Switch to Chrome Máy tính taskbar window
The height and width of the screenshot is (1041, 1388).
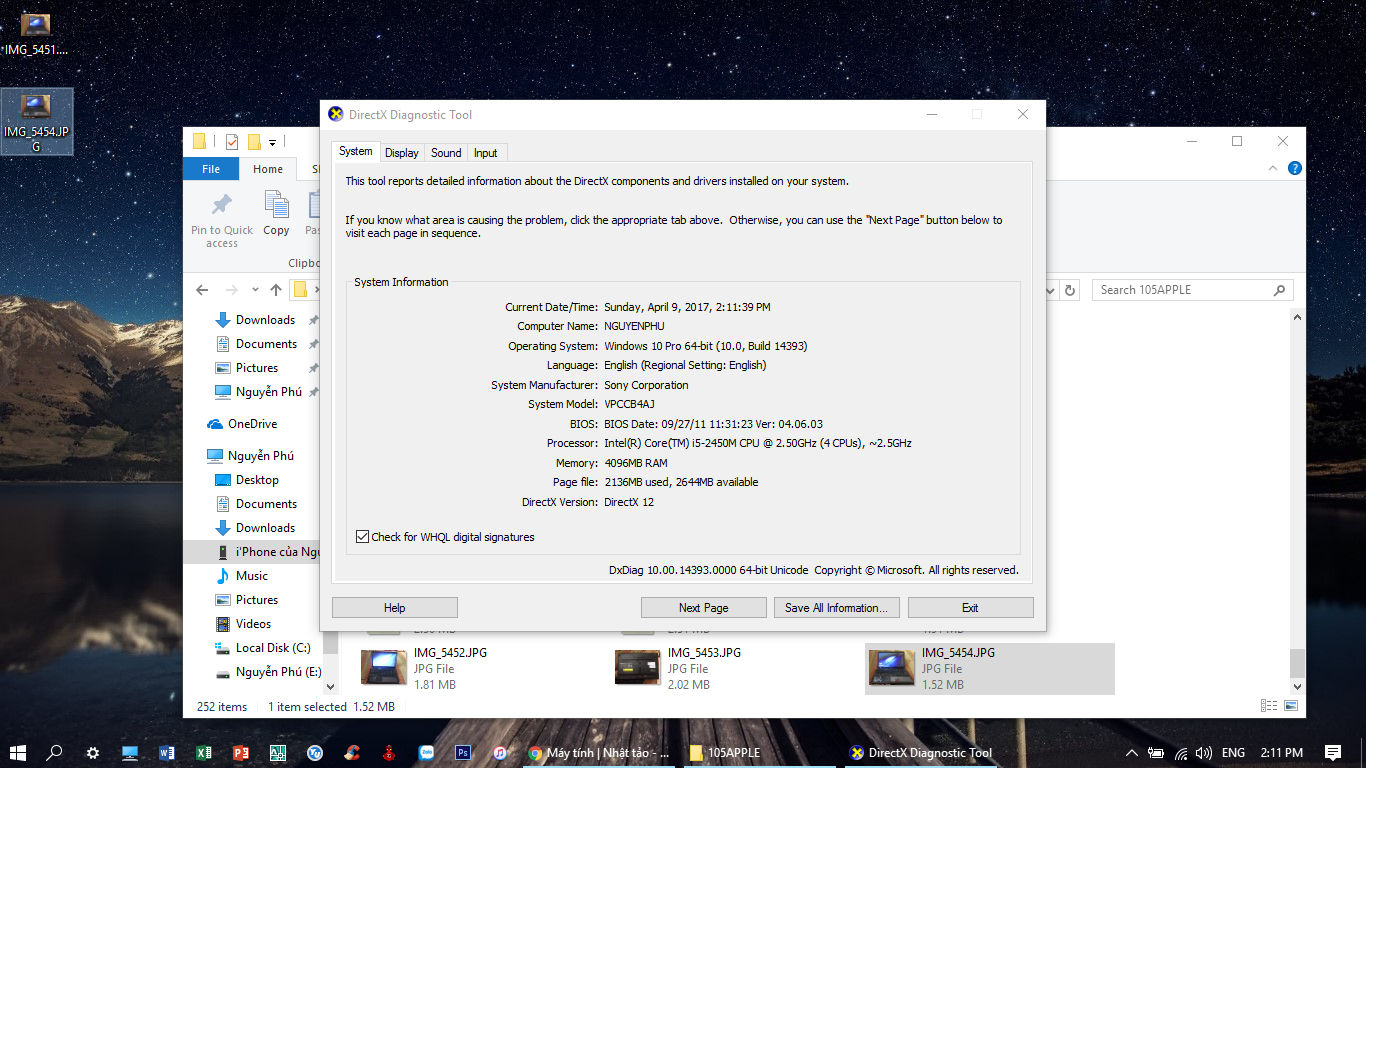tap(601, 753)
